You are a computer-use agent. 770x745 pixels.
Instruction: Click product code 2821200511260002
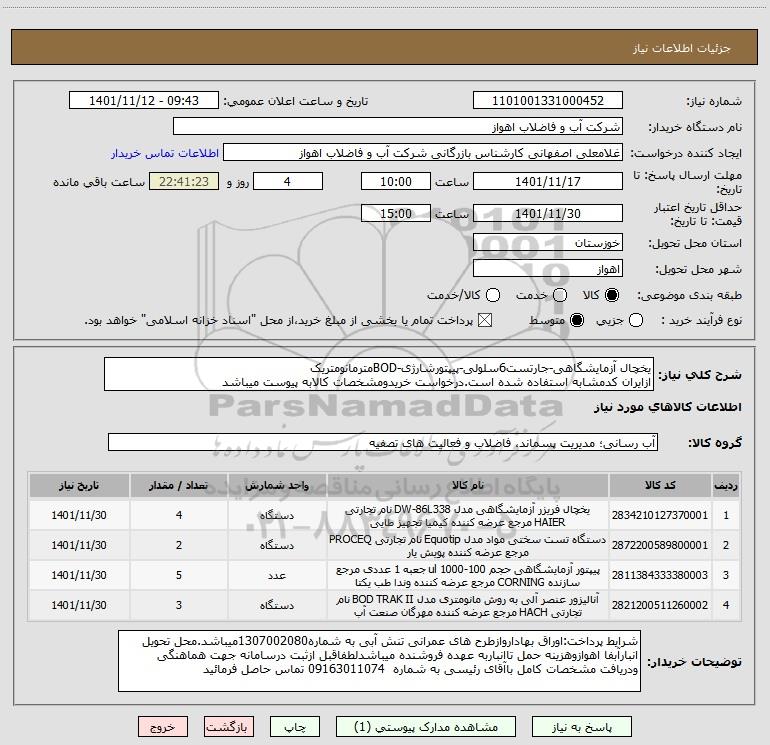pyautogui.click(x=660, y=605)
